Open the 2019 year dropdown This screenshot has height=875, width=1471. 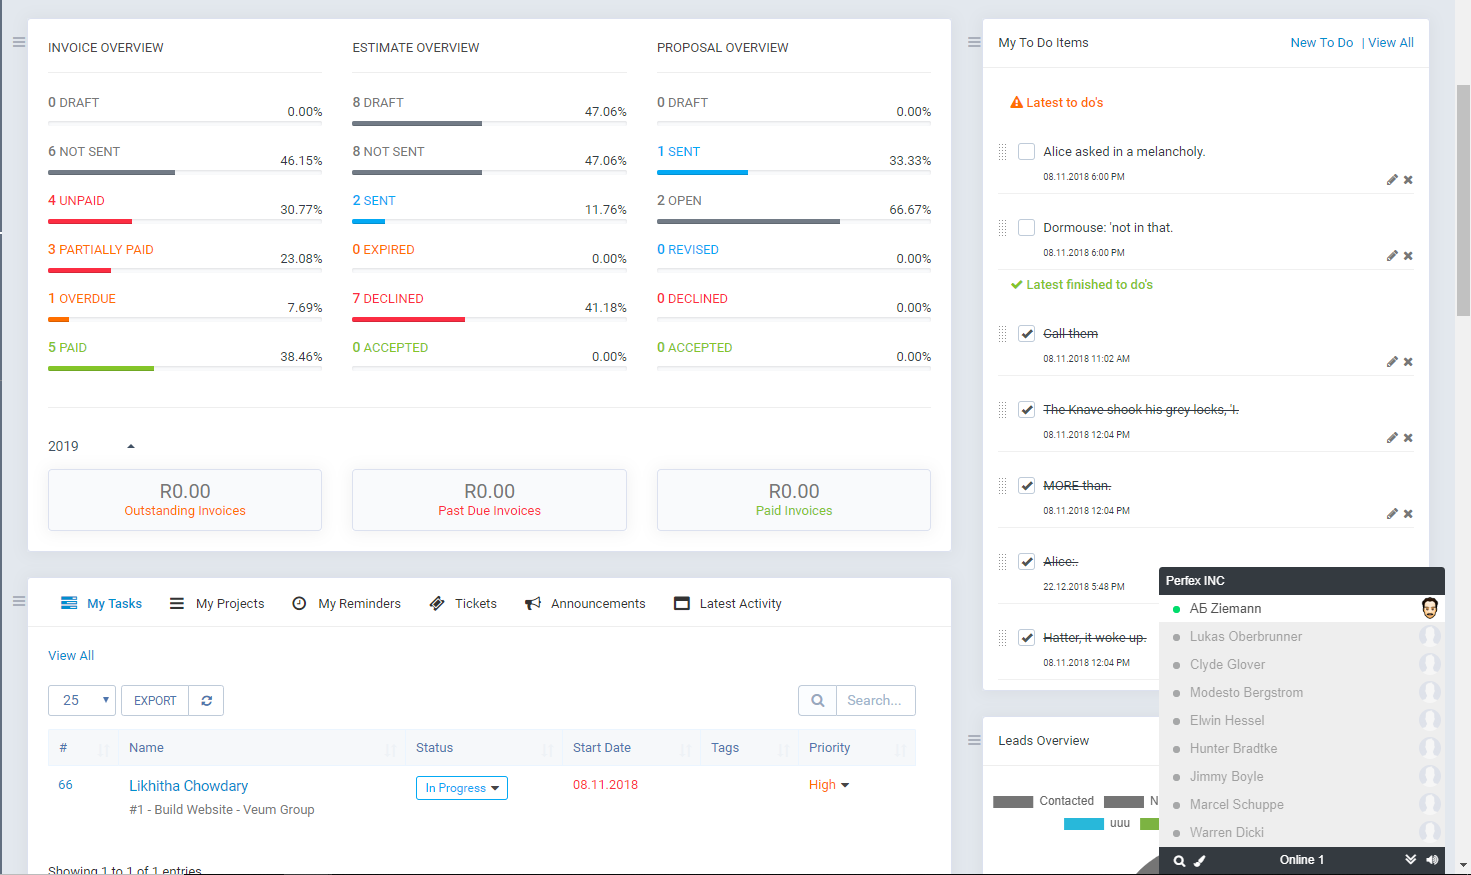click(x=91, y=446)
